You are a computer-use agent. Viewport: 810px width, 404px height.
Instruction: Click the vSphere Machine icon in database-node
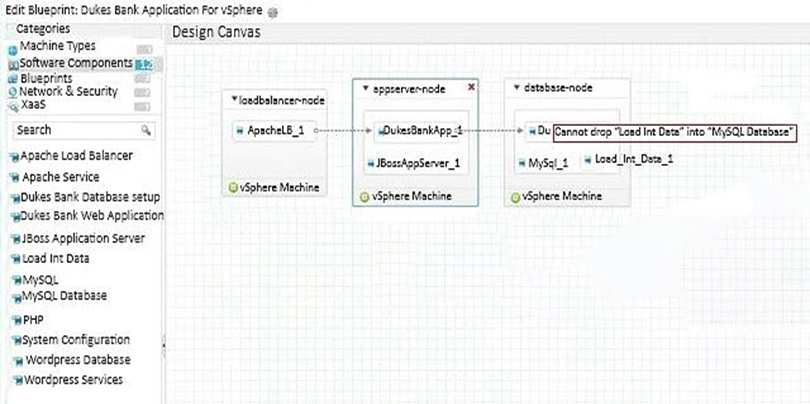point(514,196)
